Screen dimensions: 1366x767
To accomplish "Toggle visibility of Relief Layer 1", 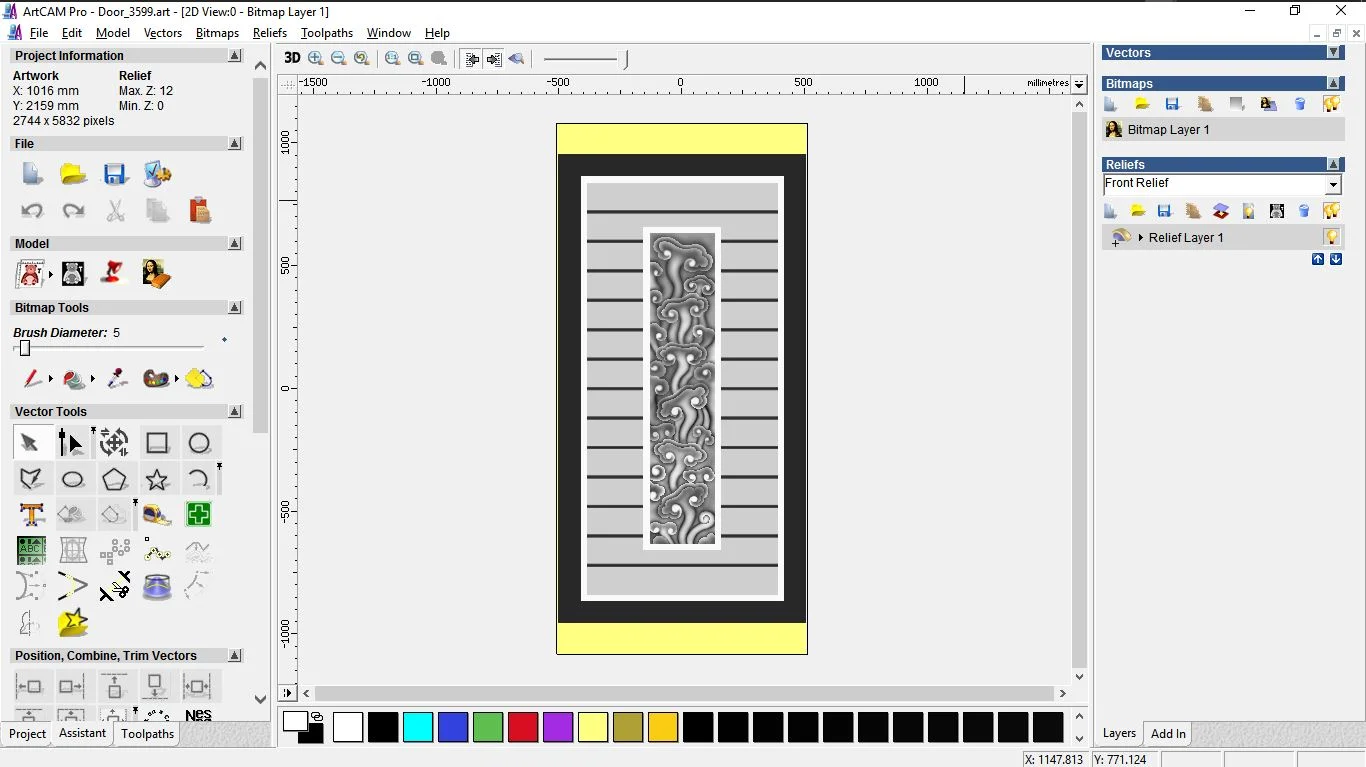I will (x=1331, y=237).
